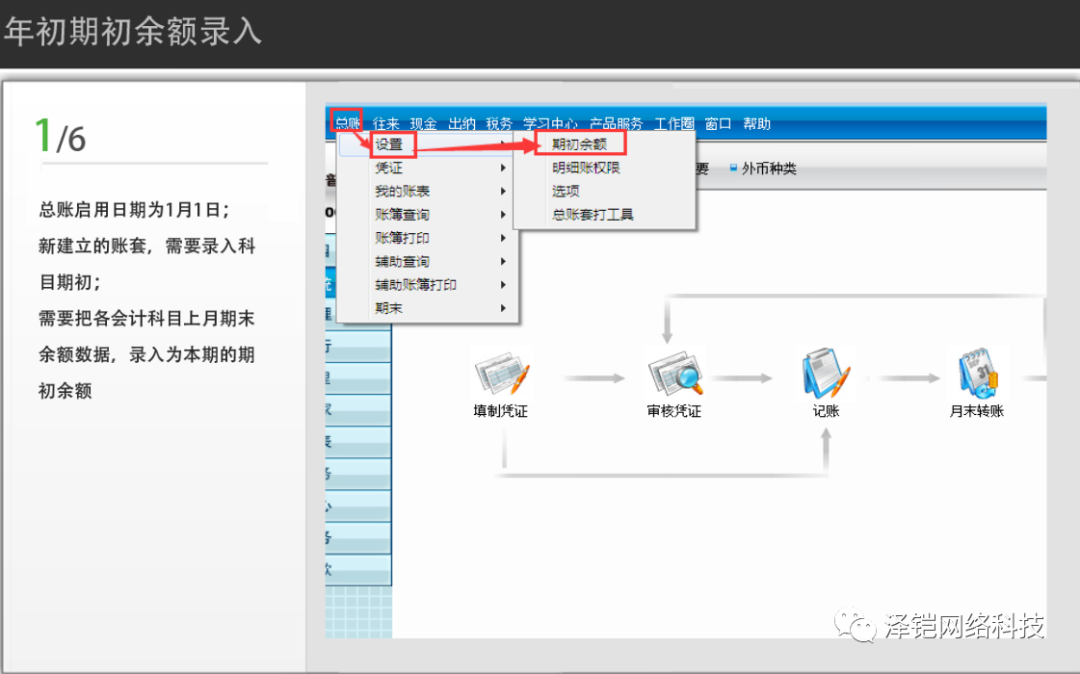Image resolution: width=1080 pixels, height=674 pixels.
Task: Open the 往来 menu
Action: click(x=386, y=123)
